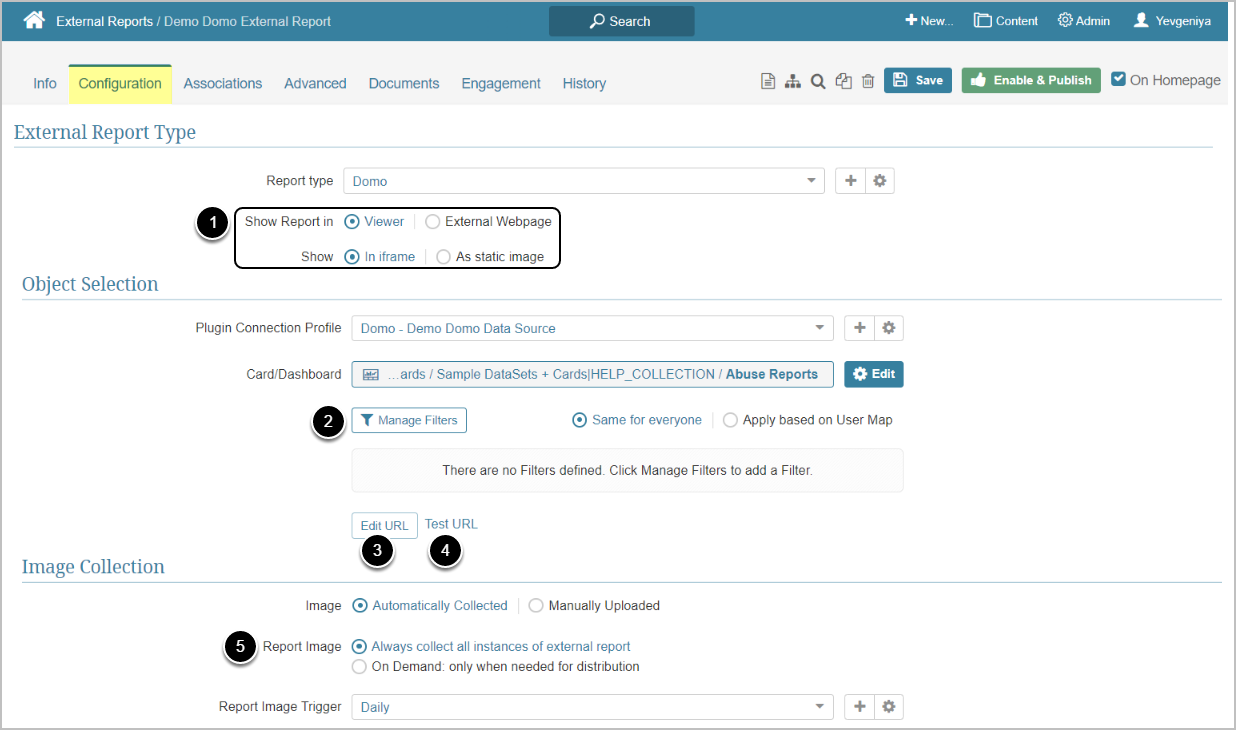Expand the Report Image Trigger dropdown

(592, 707)
